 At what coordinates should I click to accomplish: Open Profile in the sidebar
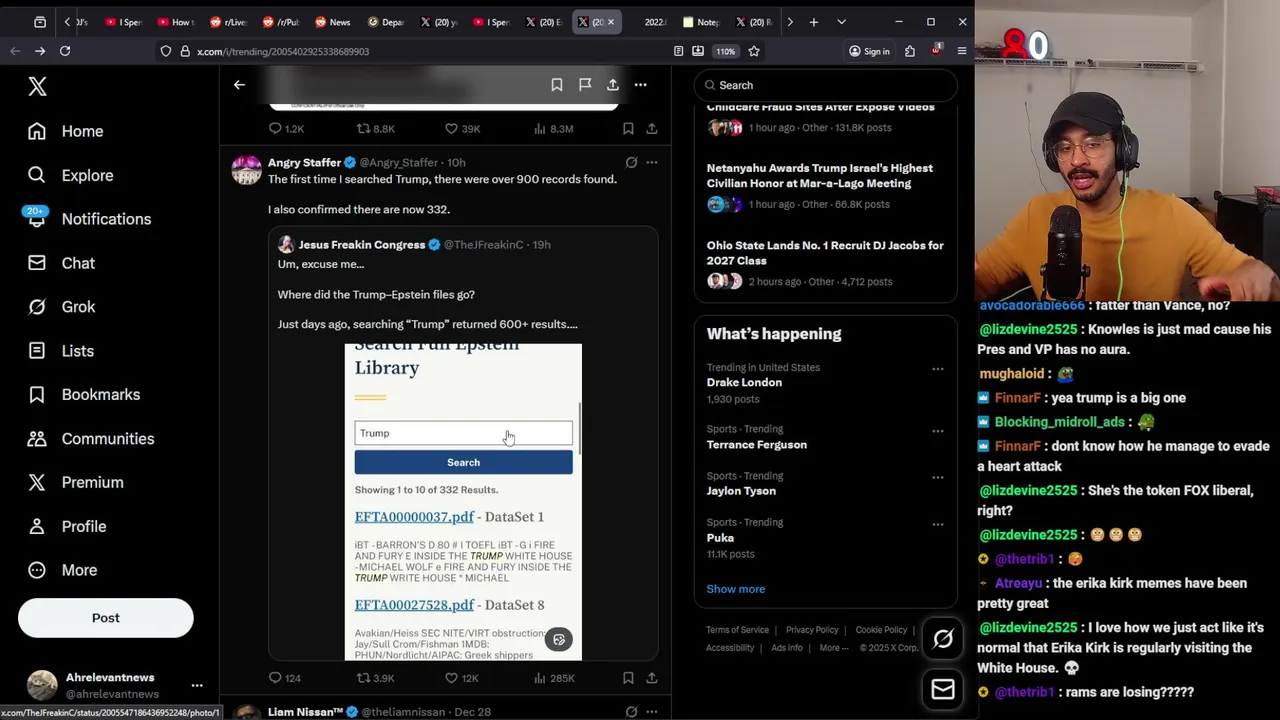point(67,526)
